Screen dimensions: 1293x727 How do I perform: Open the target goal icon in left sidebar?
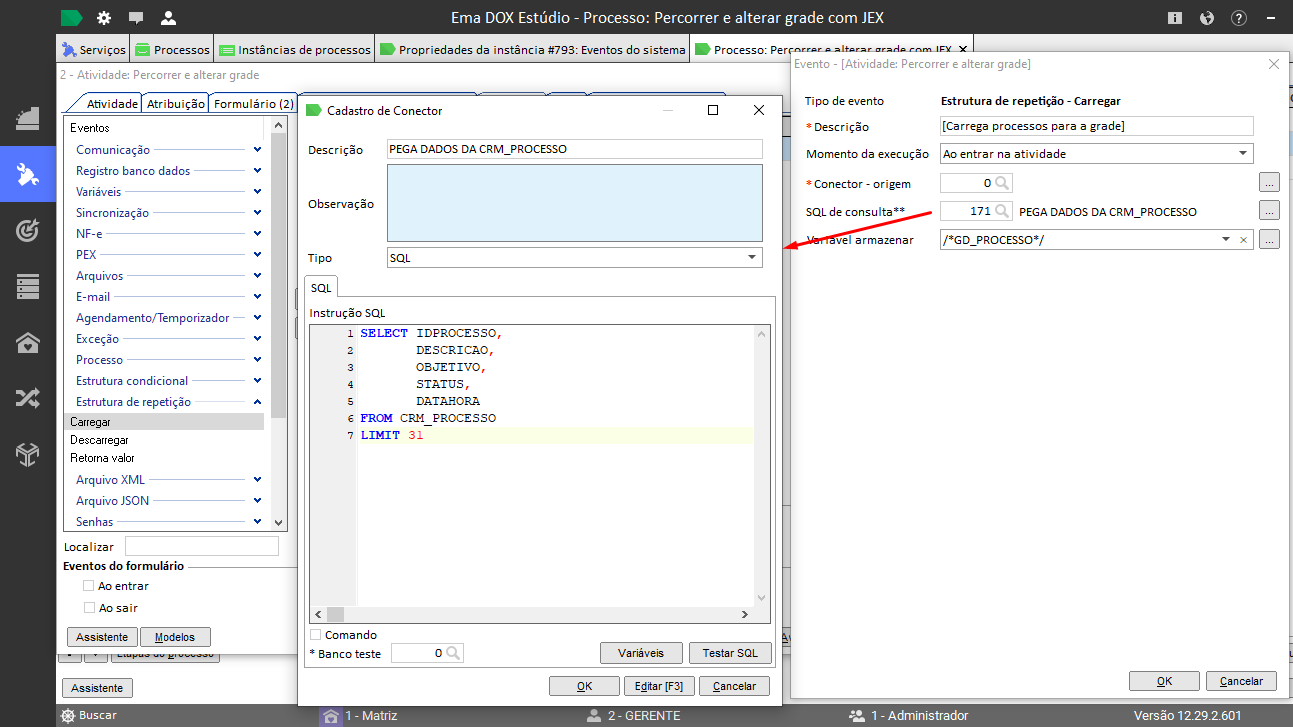[x=28, y=231]
